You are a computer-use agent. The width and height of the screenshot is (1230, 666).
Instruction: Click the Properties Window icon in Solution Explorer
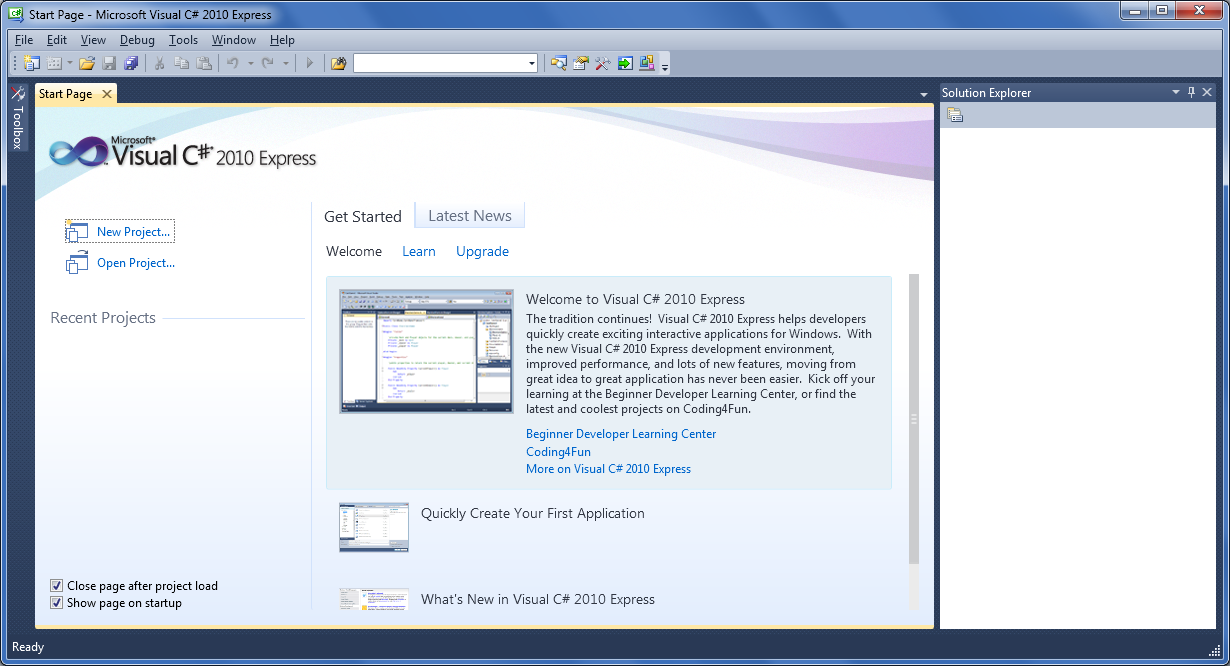click(x=955, y=115)
